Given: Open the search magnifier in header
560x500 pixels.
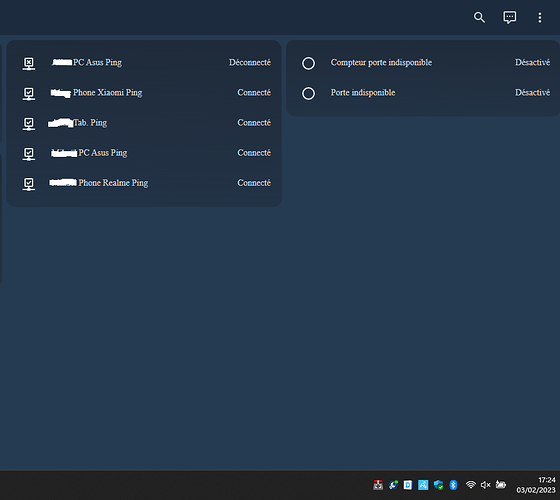Looking at the screenshot, I should click(x=479, y=17).
